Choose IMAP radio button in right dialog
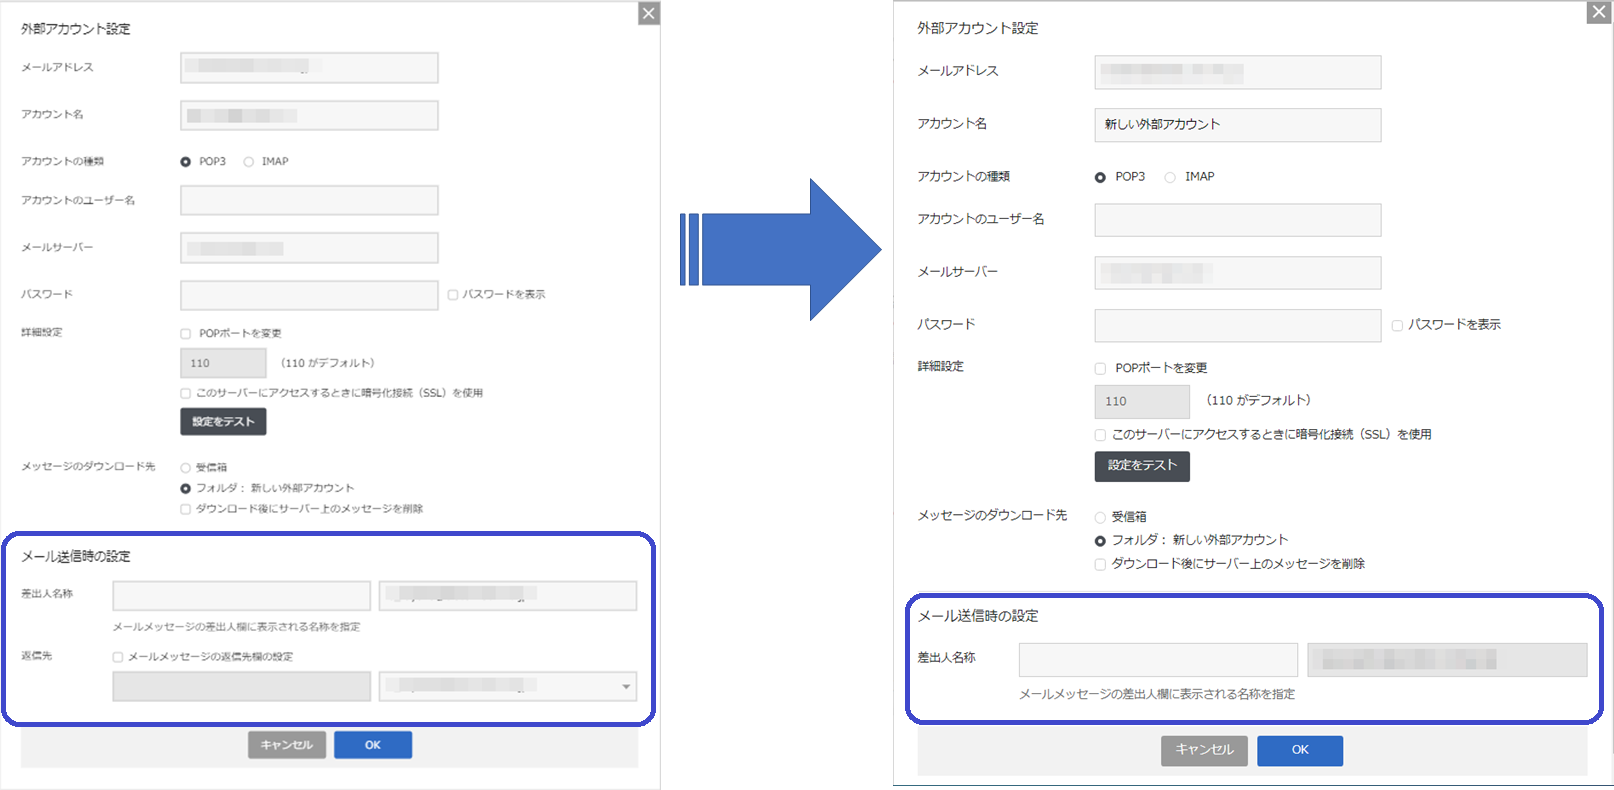The image size is (1614, 790). (1170, 177)
